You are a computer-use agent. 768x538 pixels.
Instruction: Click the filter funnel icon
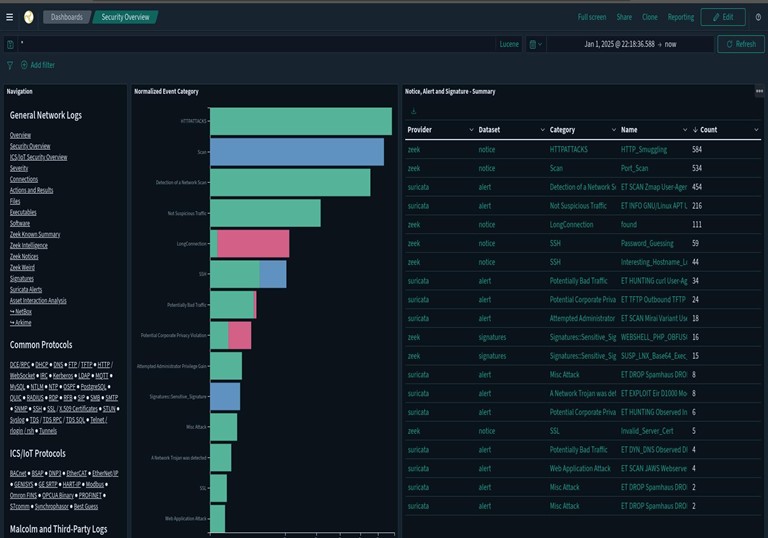click(10, 65)
